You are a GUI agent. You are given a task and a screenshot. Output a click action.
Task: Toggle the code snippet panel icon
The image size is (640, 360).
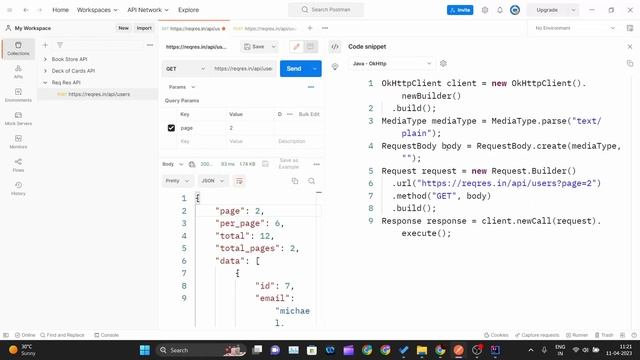coord(335,47)
